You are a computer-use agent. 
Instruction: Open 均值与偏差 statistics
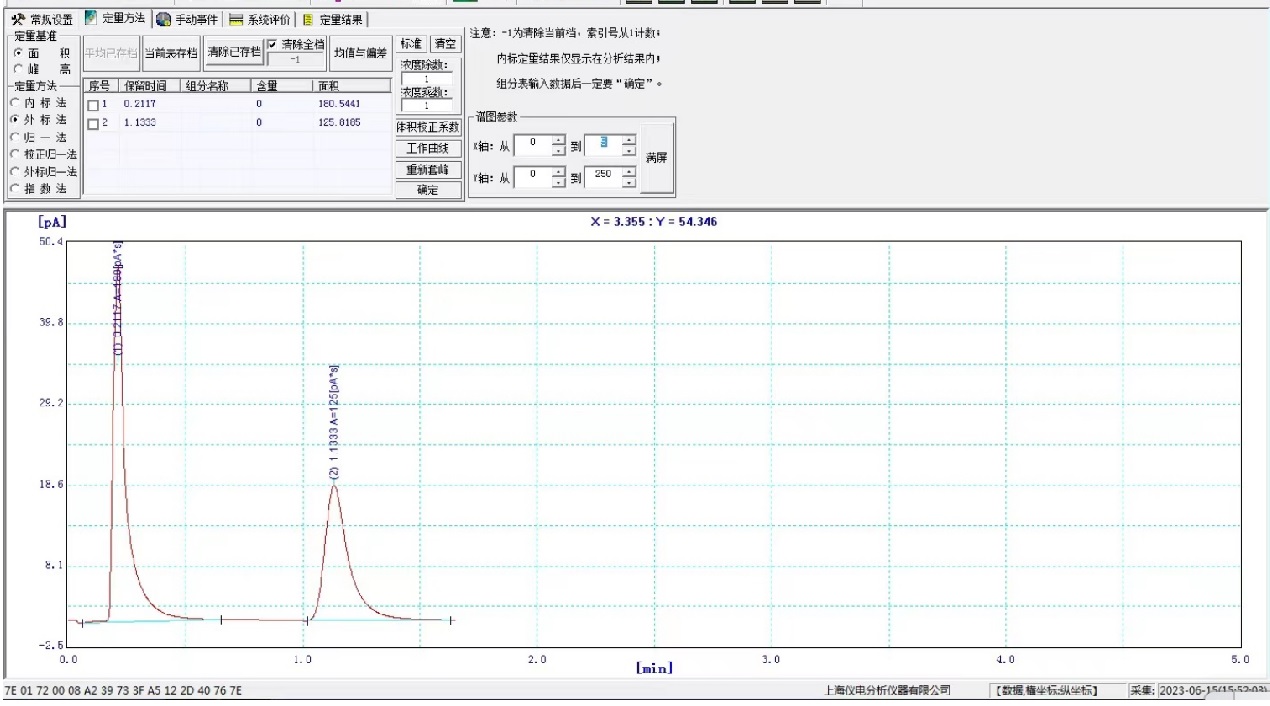pyautogui.click(x=360, y=52)
